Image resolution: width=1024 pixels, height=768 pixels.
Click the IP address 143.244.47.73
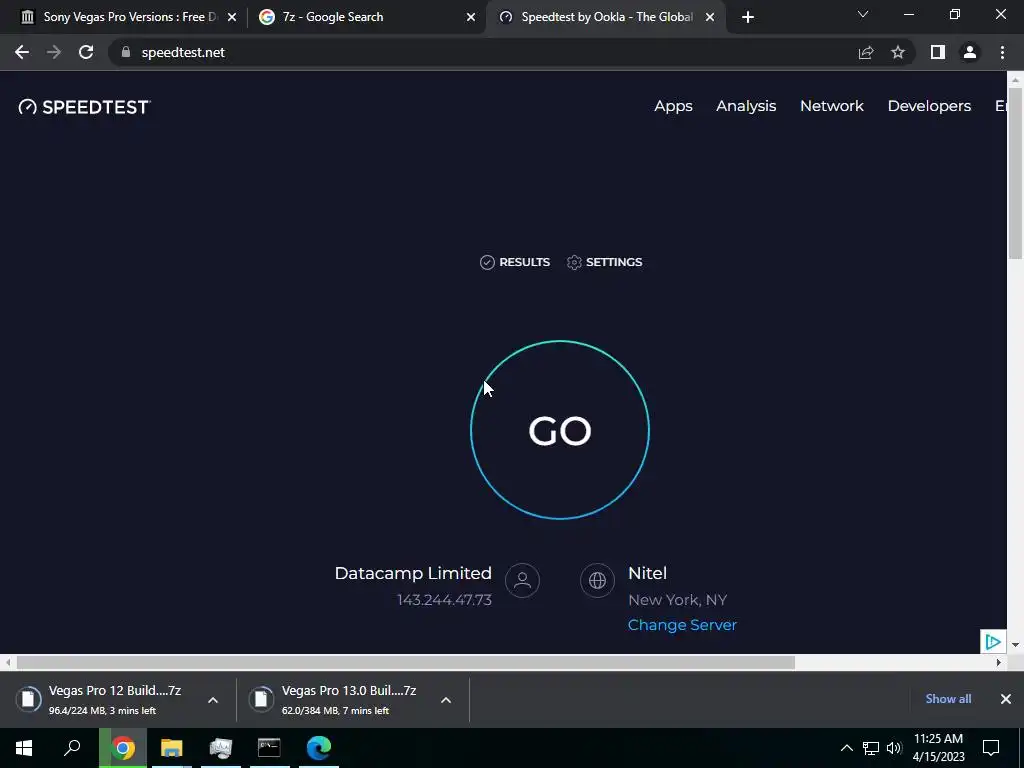pos(444,600)
